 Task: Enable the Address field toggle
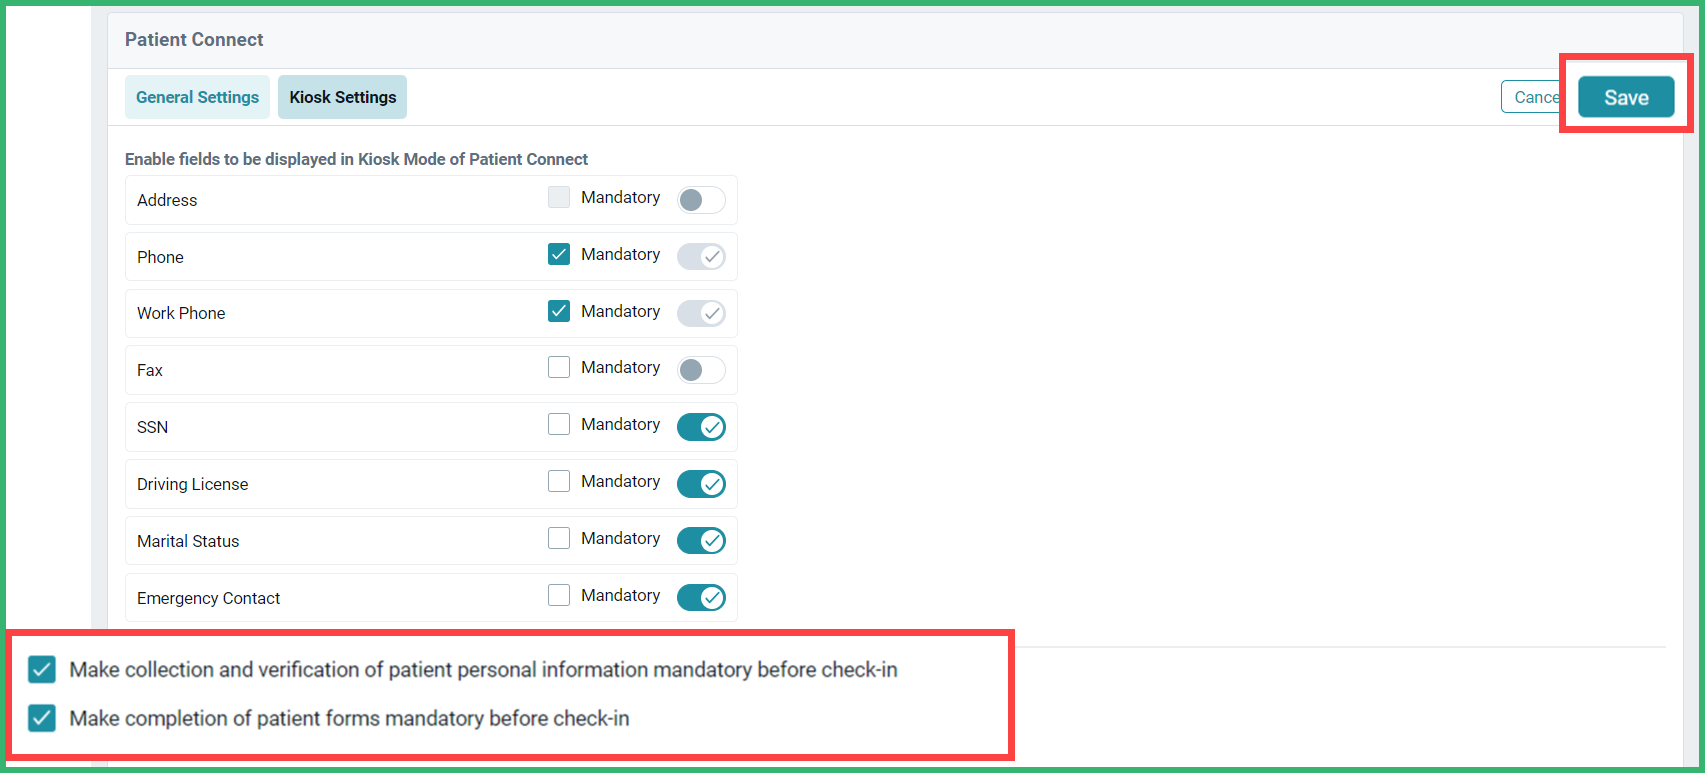(x=701, y=199)
